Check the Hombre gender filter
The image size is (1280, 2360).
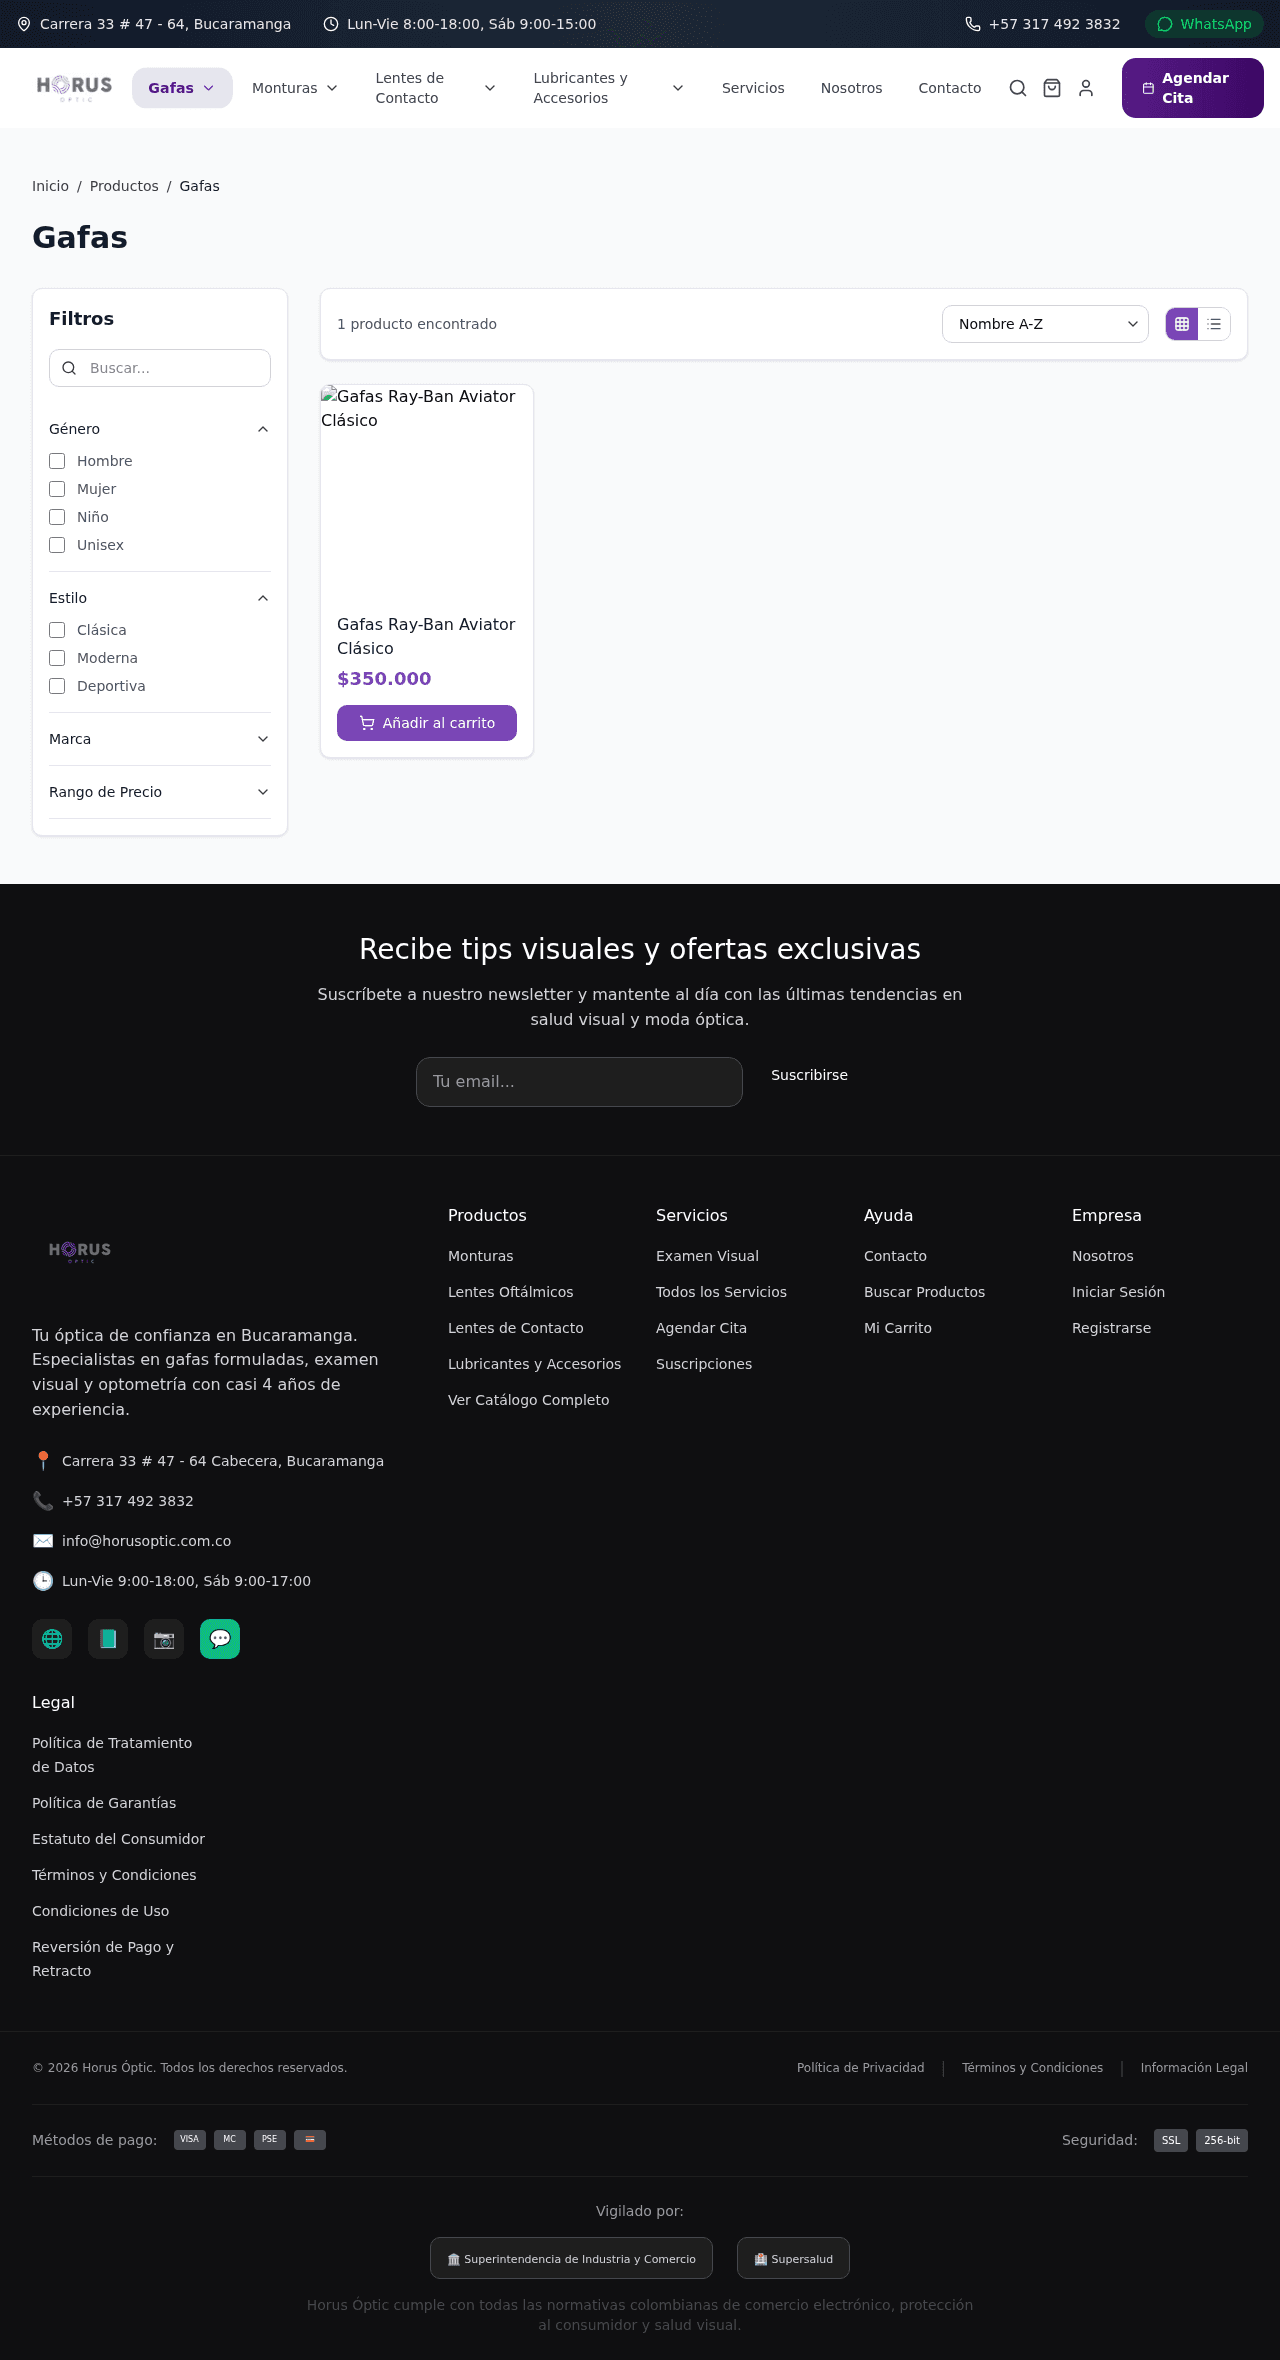57,461
